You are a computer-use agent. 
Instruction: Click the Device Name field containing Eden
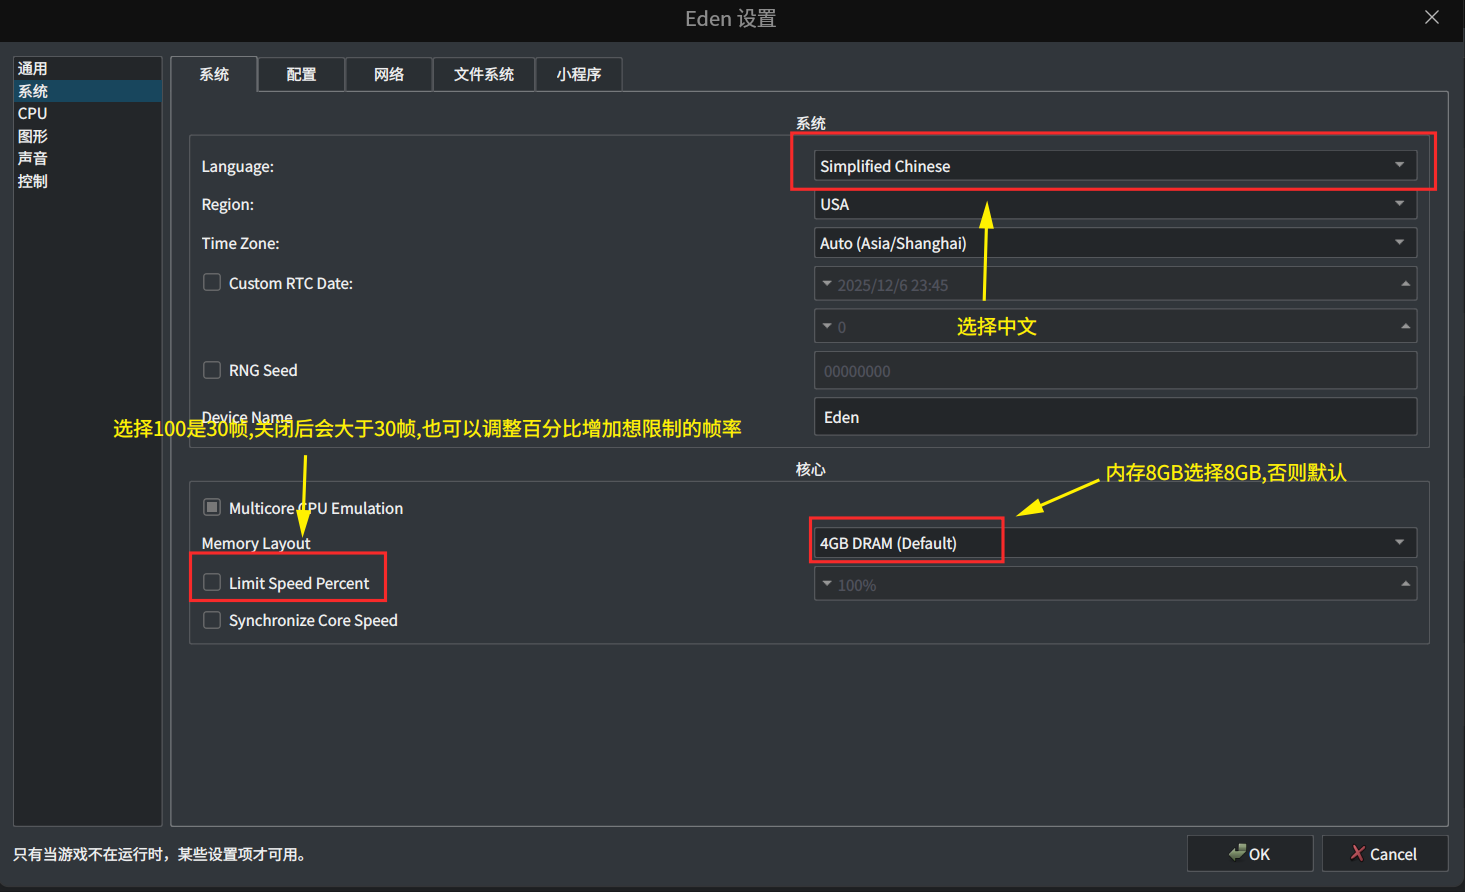pos(1115,417)
